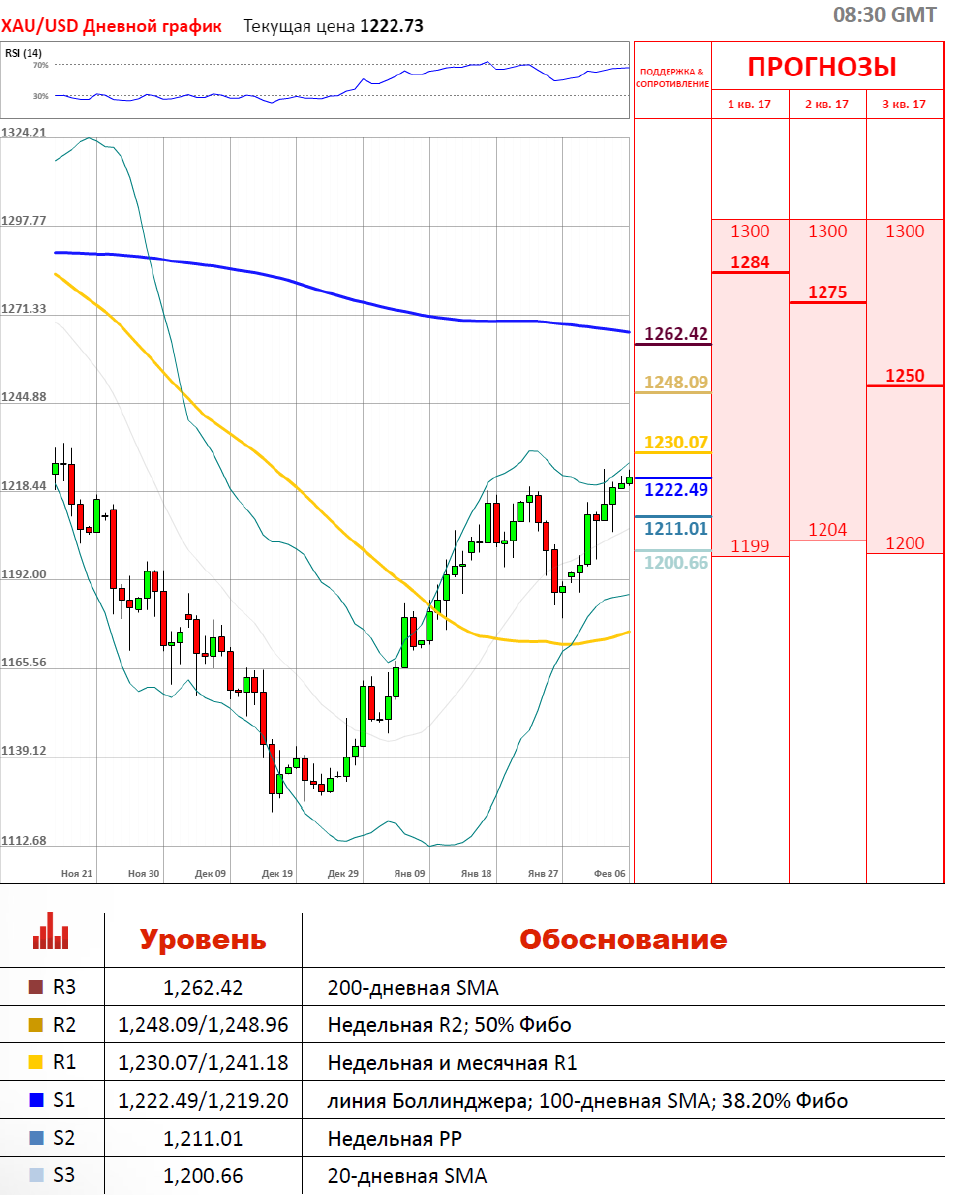The width and height of the screenshot is (955, 1195).
Task: Click the red bar chart icon in table header
Action: 51,931
